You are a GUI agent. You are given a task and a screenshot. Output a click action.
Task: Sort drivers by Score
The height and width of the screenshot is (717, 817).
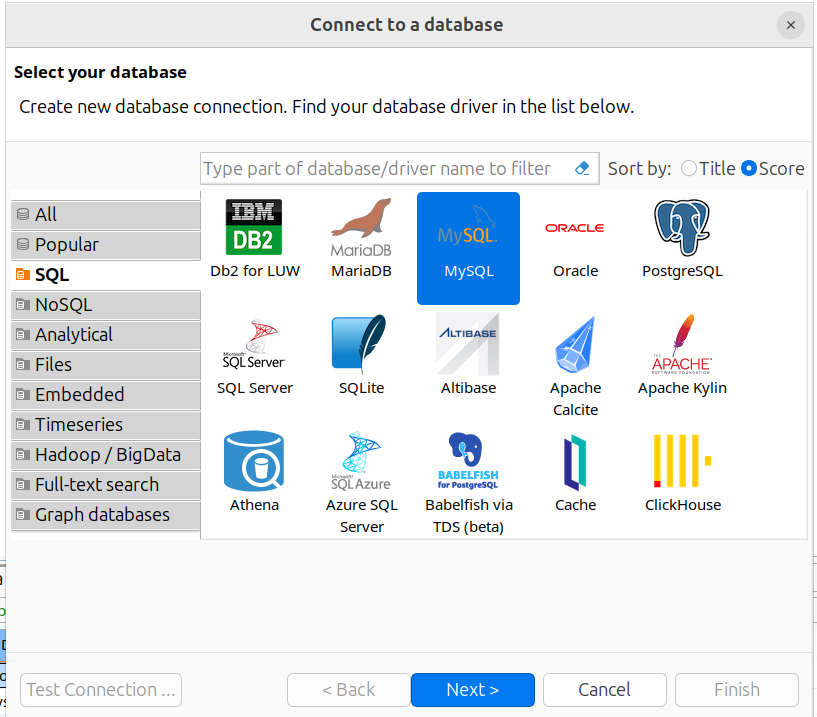tap(749, 169)
